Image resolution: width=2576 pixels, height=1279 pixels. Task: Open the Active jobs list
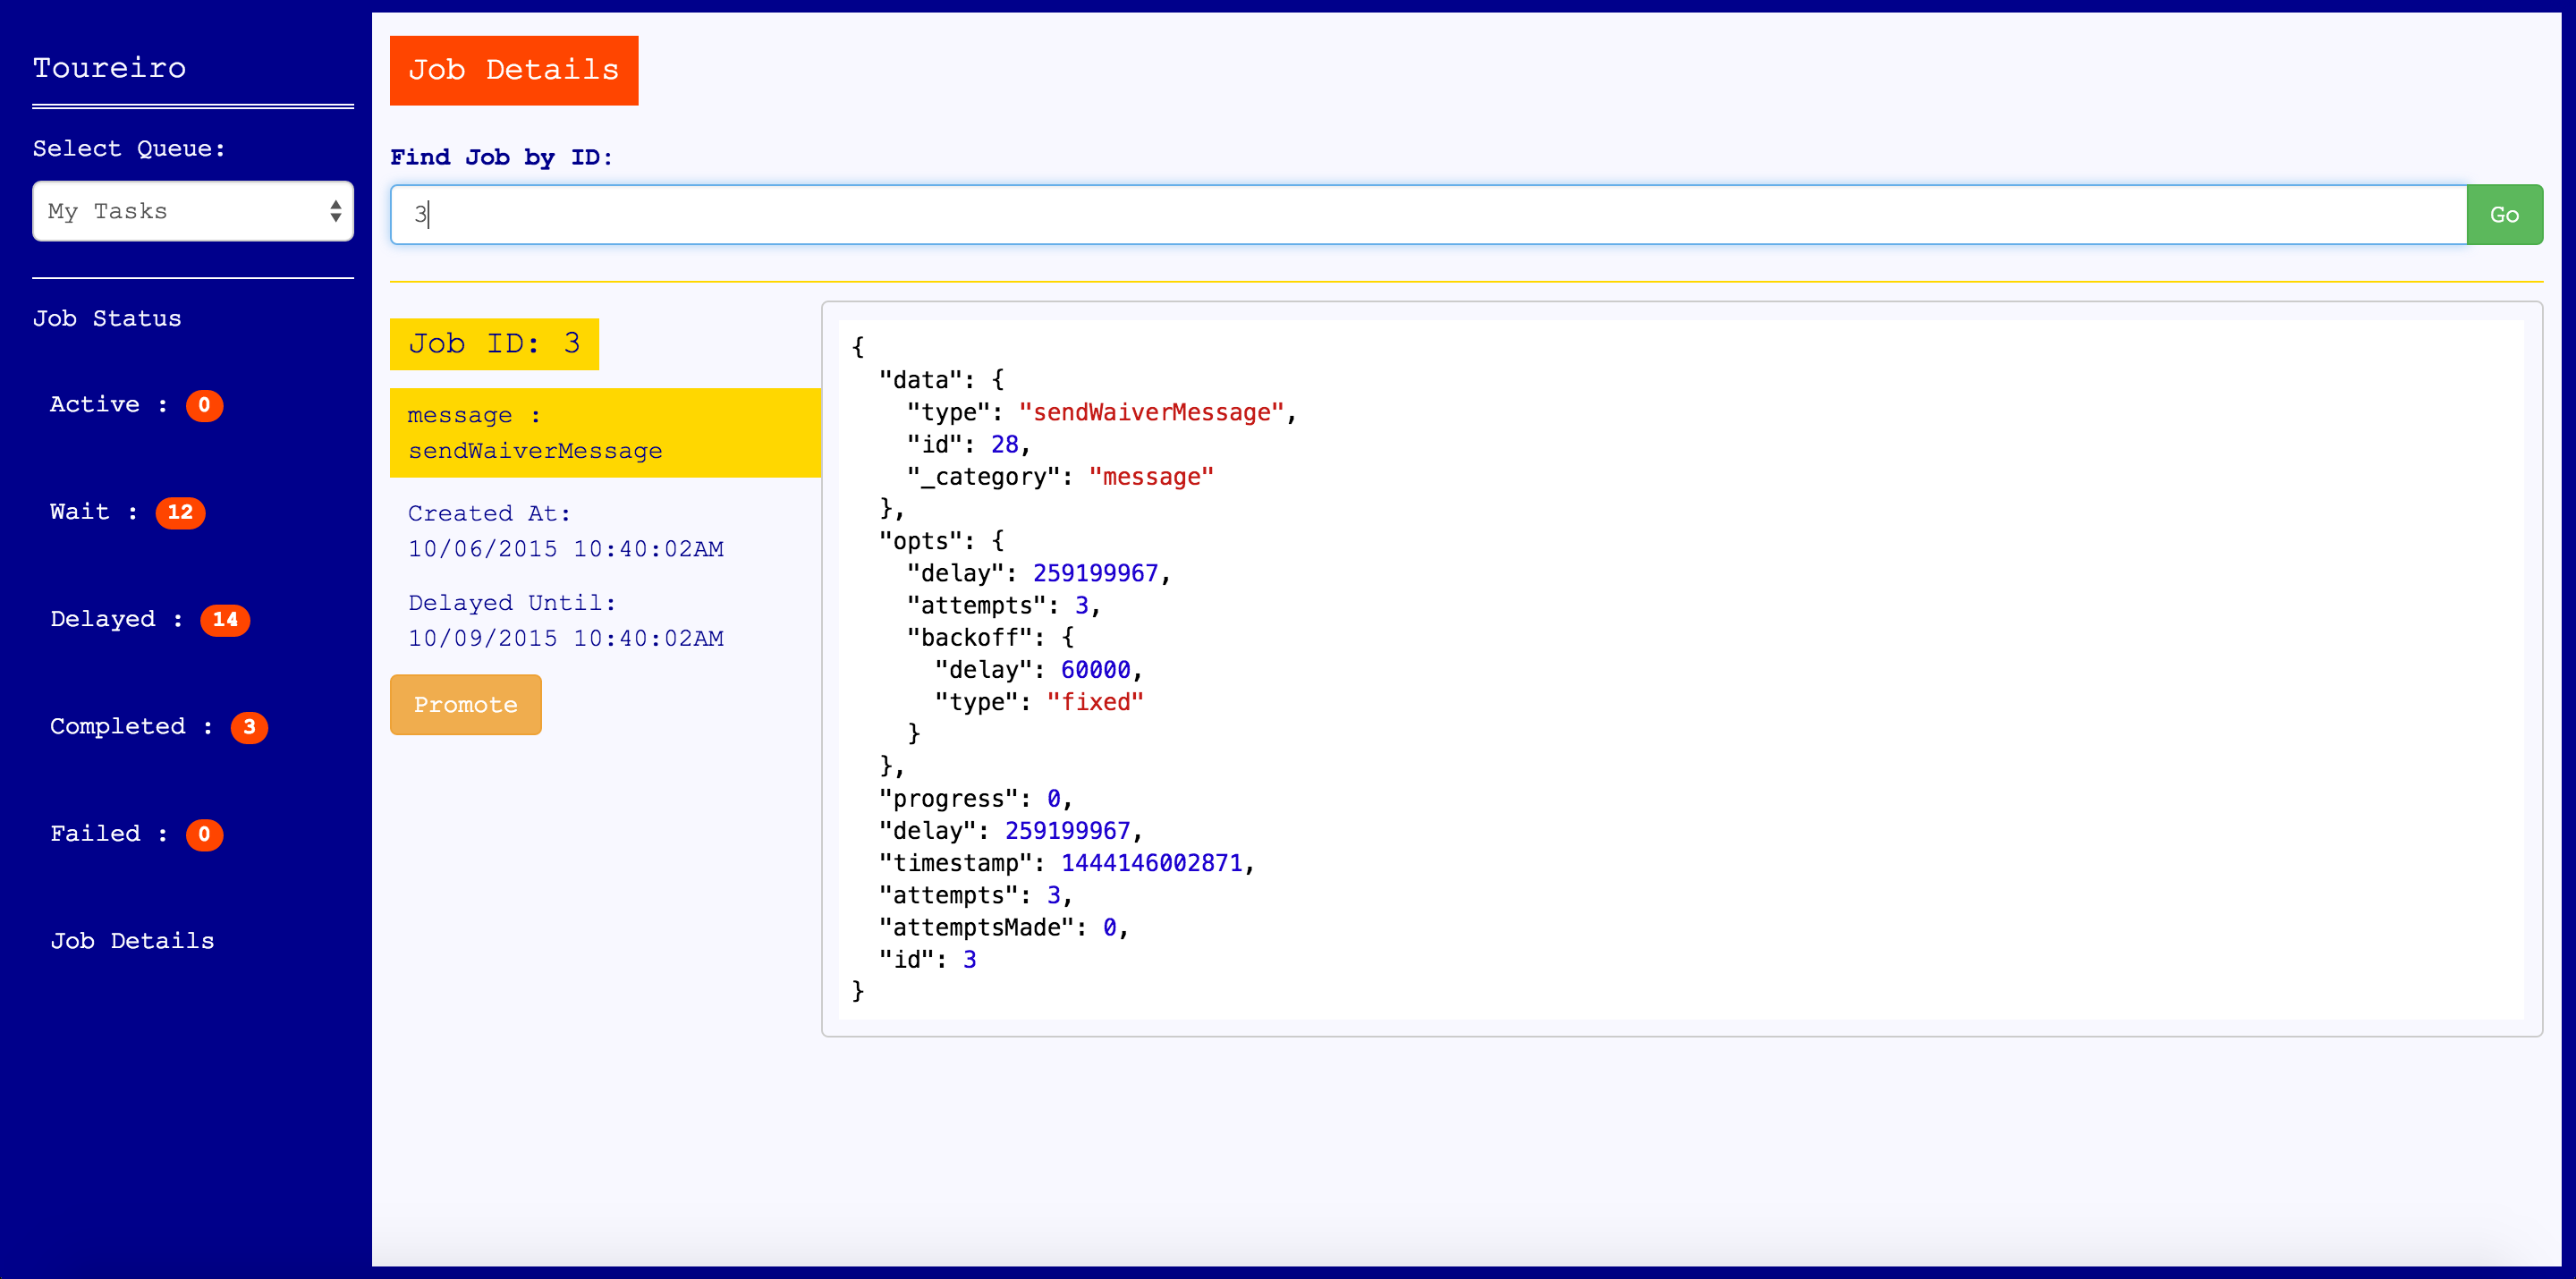point(95,405)
